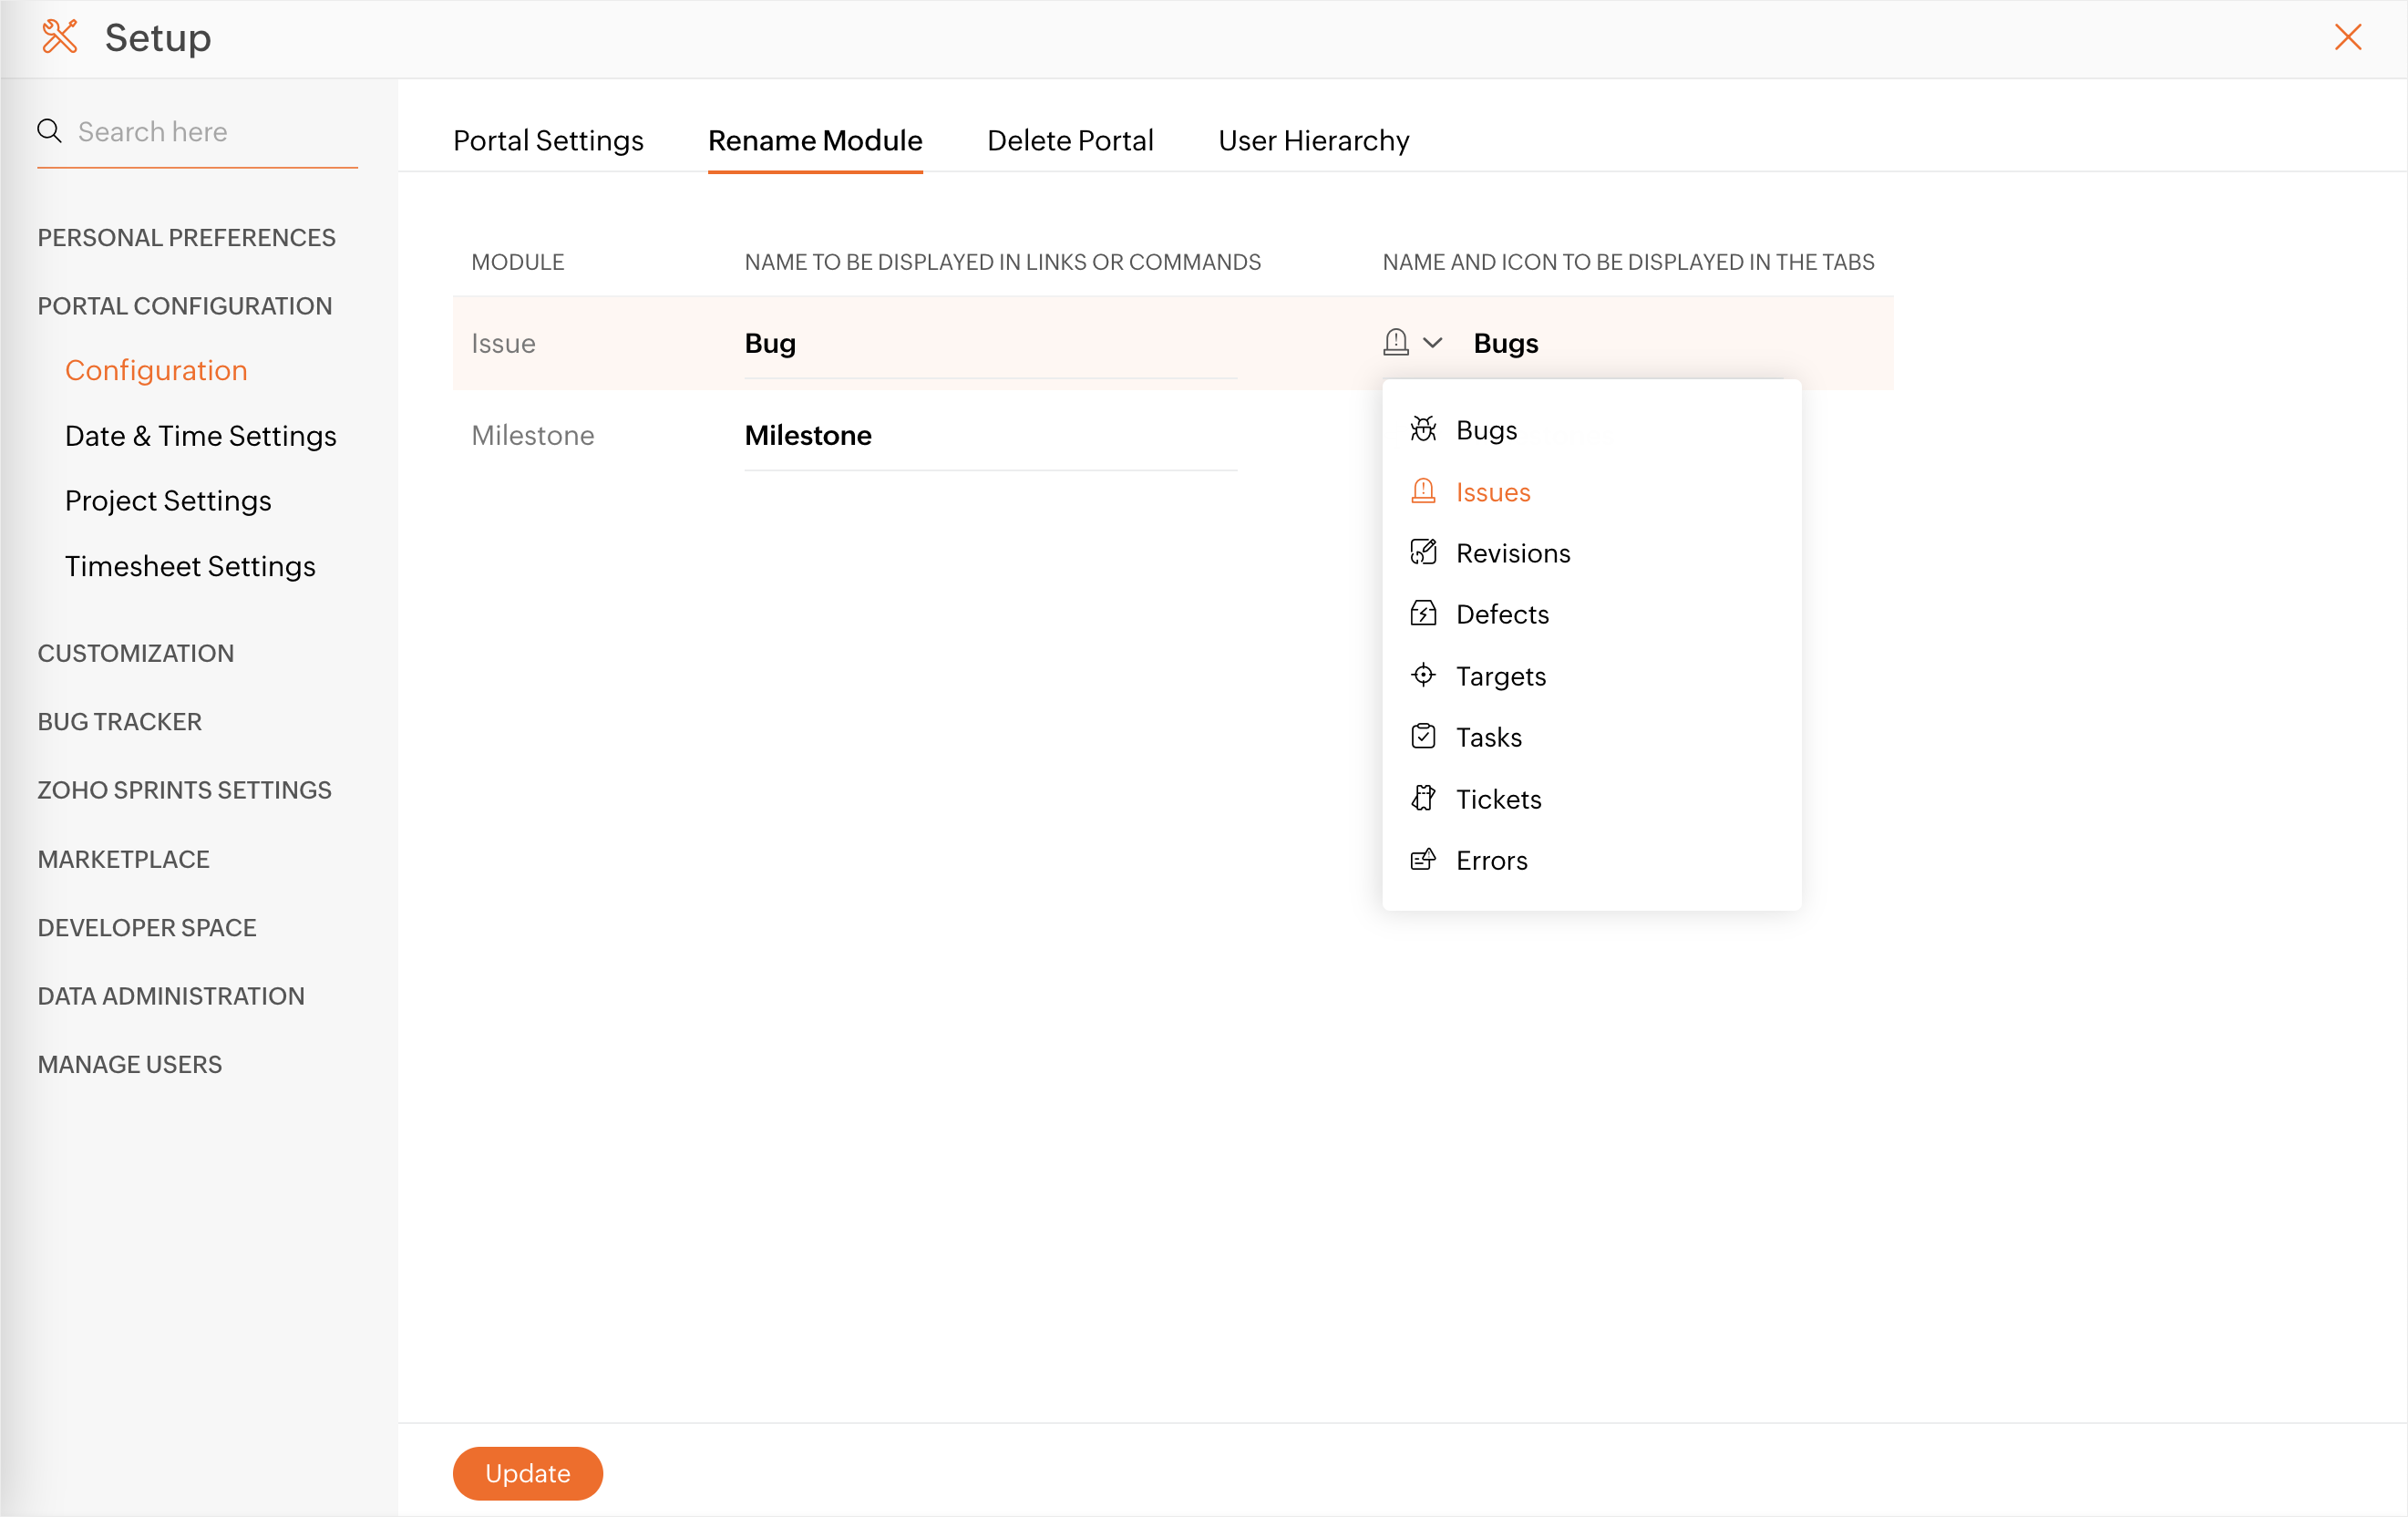Expand the Bug Tracker sidebar section
This screenshot has width=2408, height=1517.
pyautogui.click(x=120, y=721)
